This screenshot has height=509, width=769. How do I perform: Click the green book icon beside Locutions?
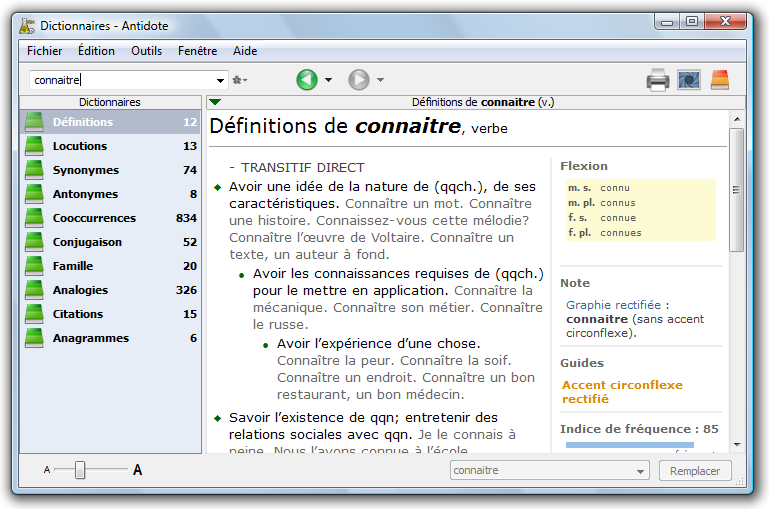tap(34, 146)
